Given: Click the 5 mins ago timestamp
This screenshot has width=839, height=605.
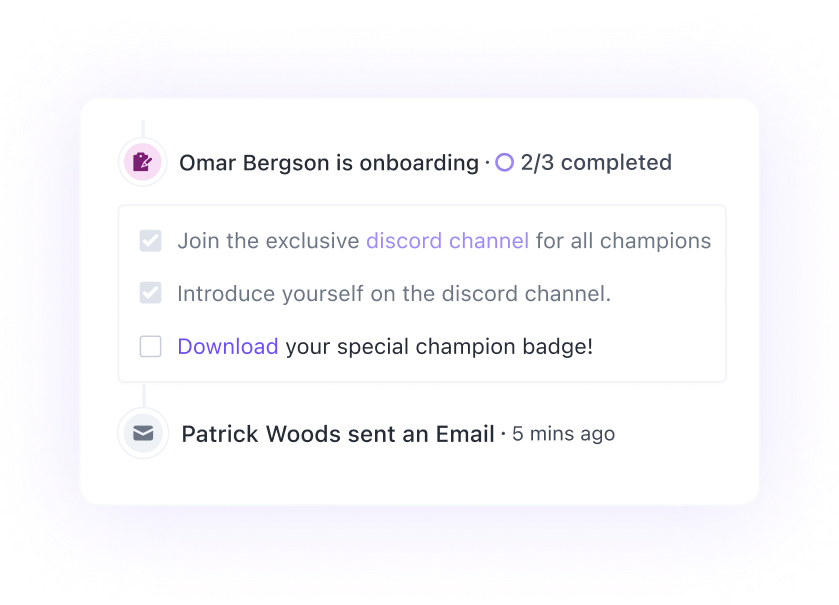Looking at the screenshot, I should (564, 434).
